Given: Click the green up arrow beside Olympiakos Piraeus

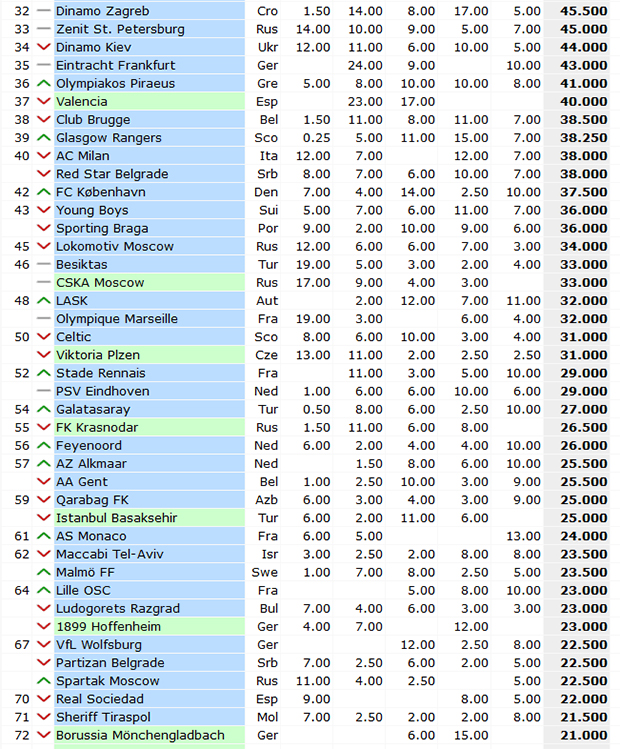Looking at the screenshot, I should click(x=43, y=83).
